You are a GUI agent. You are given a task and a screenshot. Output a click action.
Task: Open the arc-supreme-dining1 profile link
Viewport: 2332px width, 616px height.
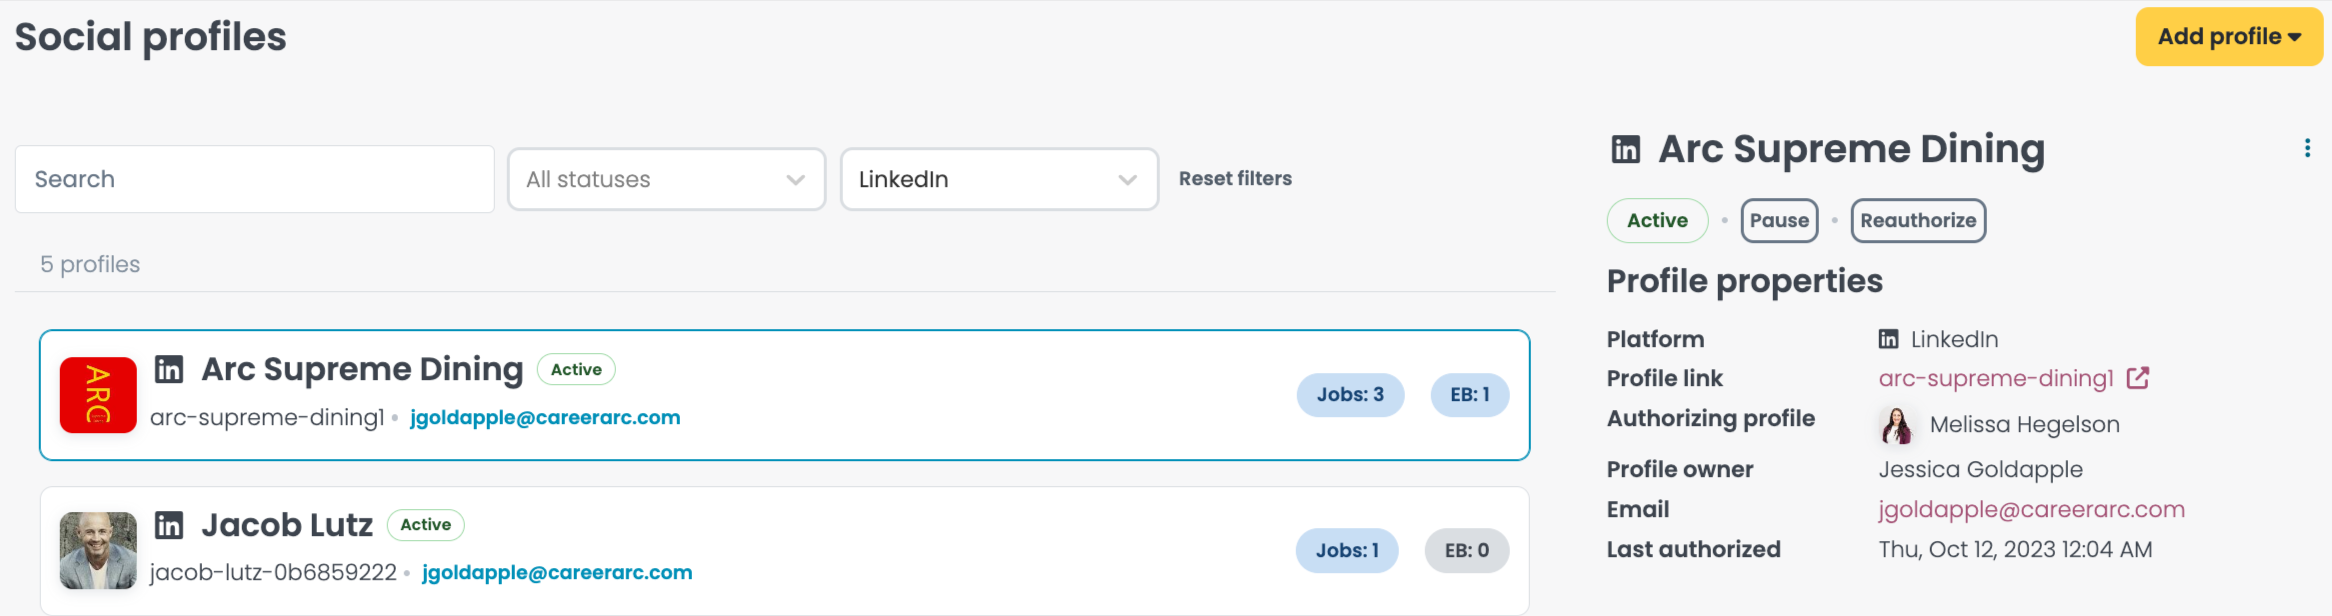(1996, 378)
